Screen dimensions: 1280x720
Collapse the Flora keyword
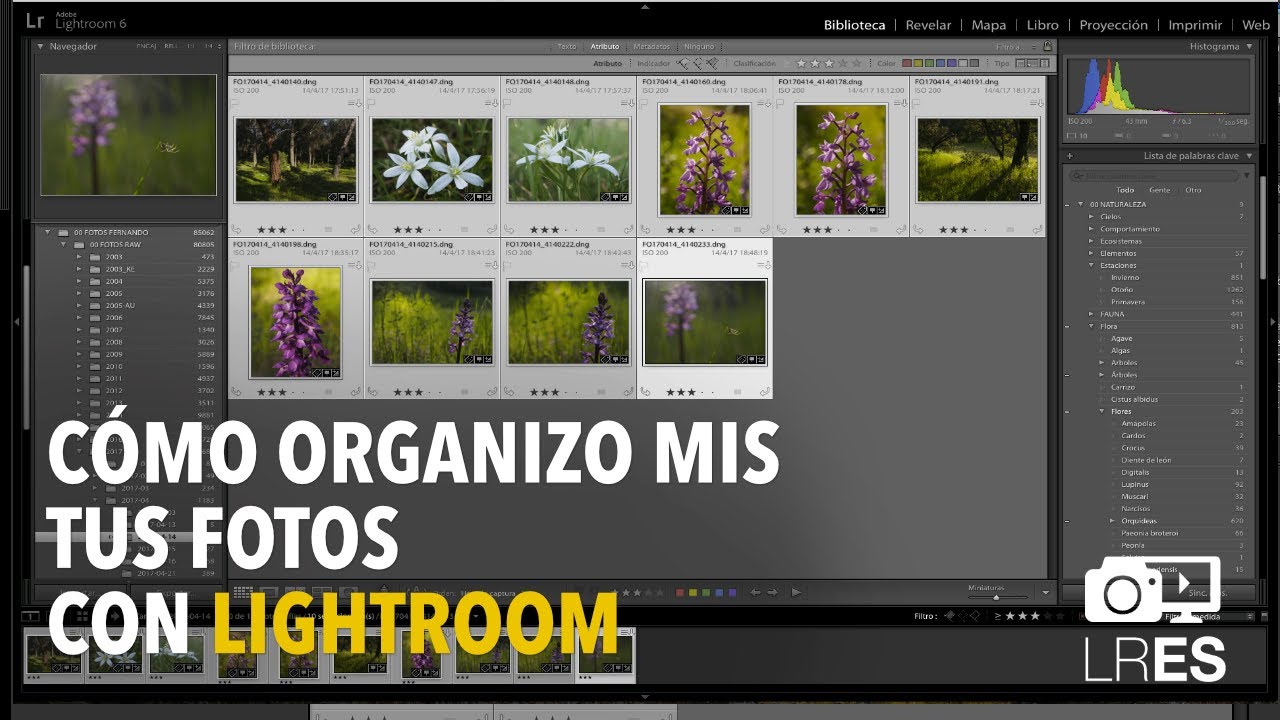click(x=1092, y=326)
